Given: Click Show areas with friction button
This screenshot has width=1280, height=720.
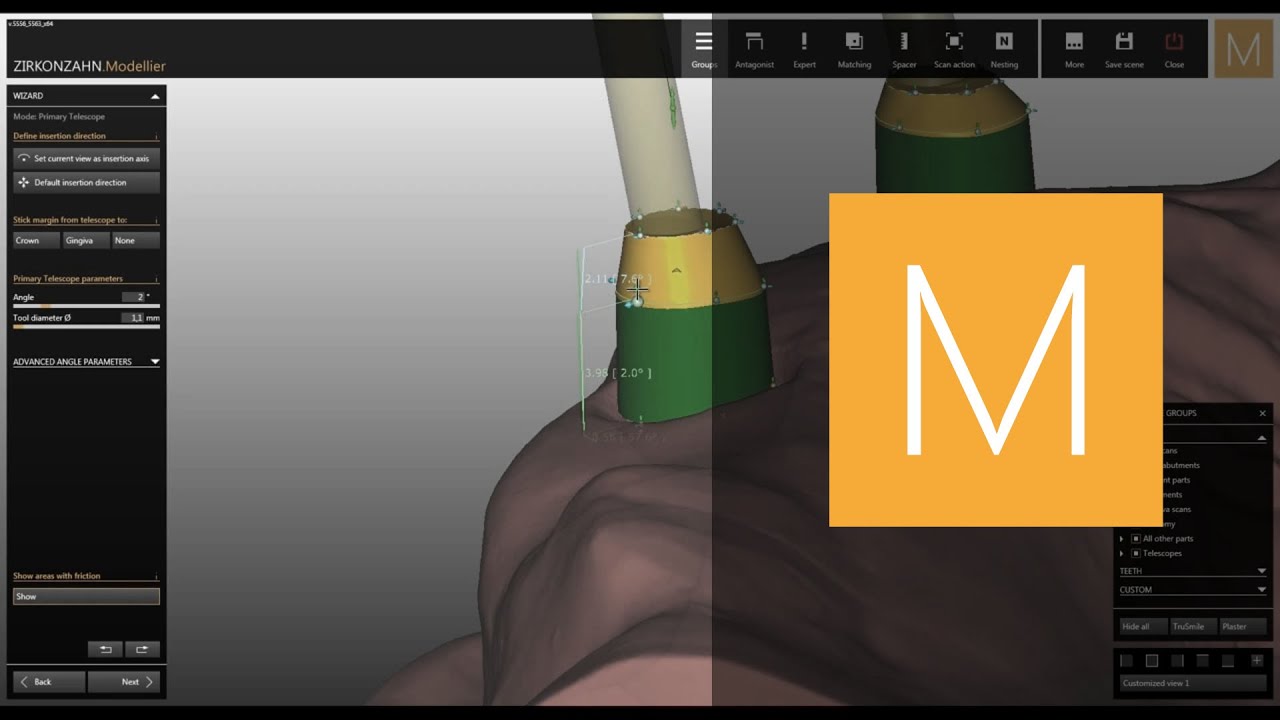Looking at the screenshot, I should [86, 596].
